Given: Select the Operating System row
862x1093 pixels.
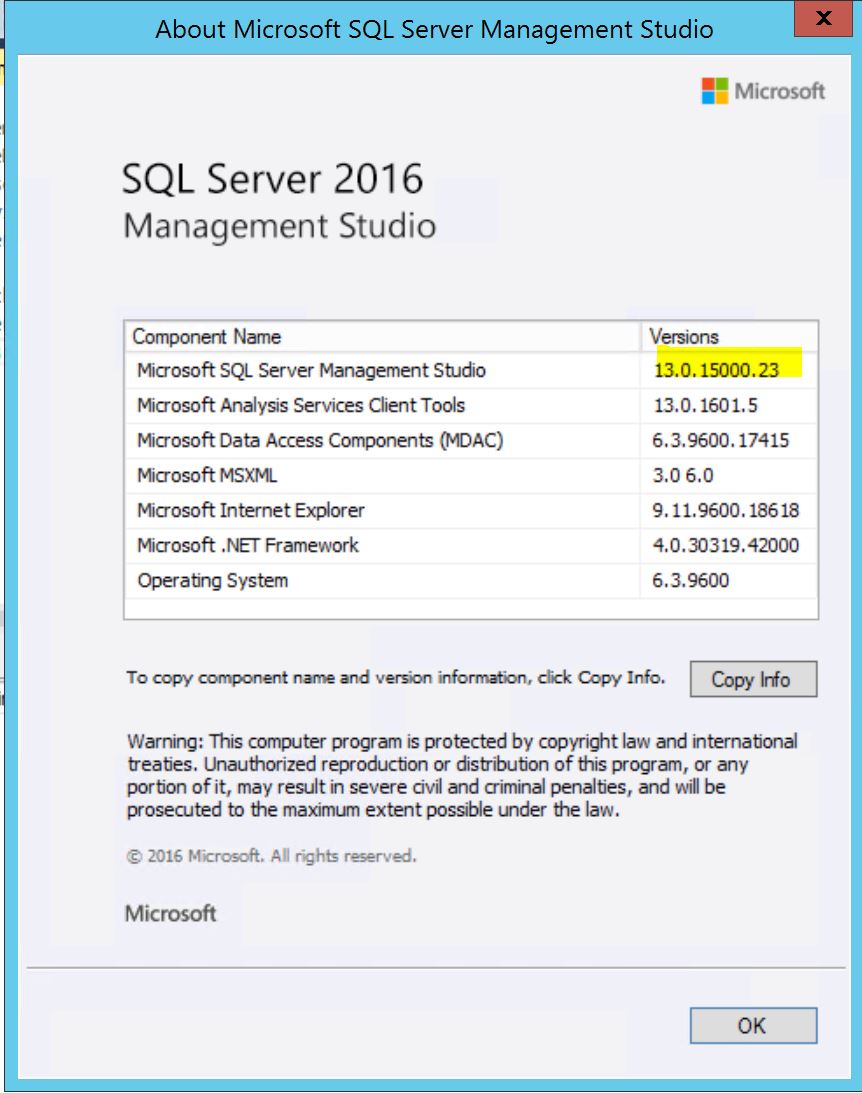Looking at the screenshot, I should [x=471, y=581].
